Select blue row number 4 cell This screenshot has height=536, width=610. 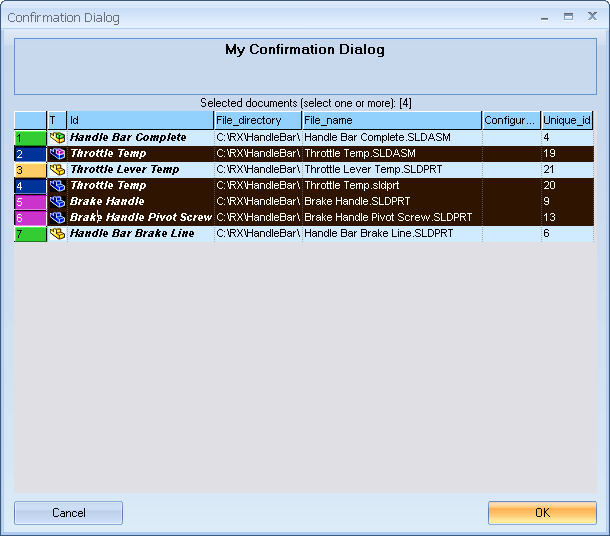tap(30, 186)
